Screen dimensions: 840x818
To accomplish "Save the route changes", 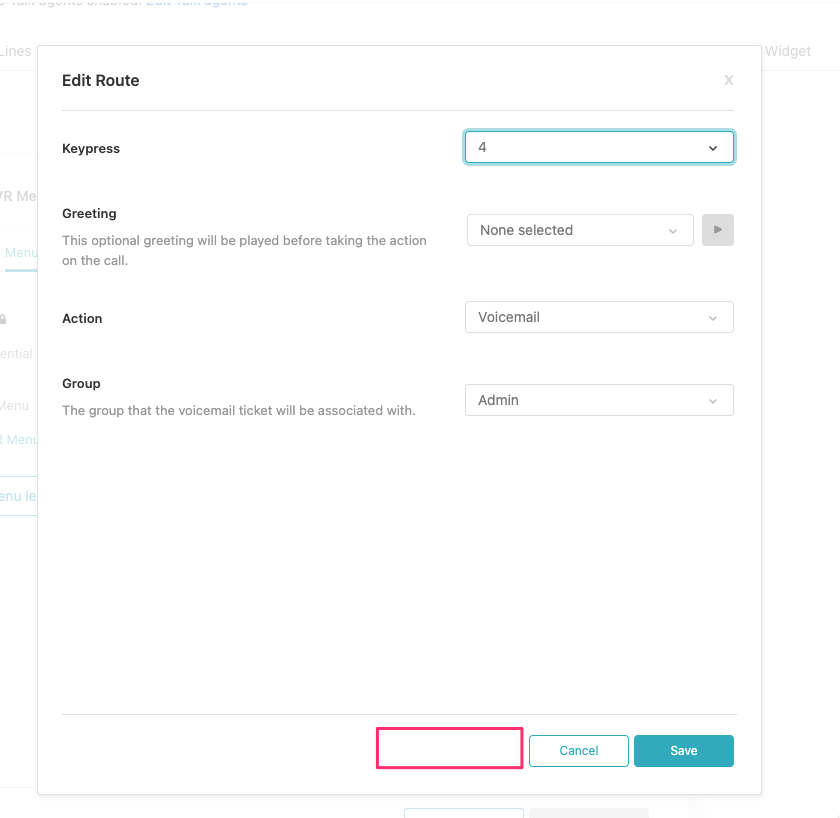I will pyautogui.click(x=683, y=751).
